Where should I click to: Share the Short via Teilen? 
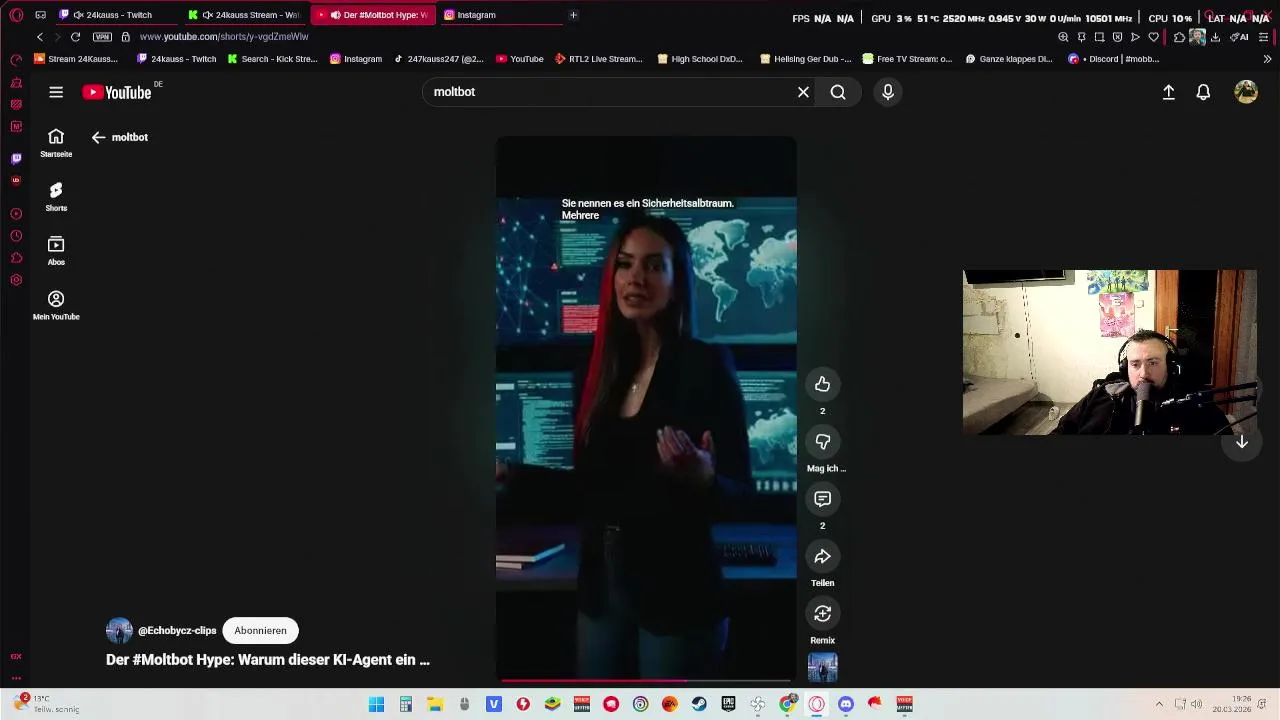tap(822, 556)
